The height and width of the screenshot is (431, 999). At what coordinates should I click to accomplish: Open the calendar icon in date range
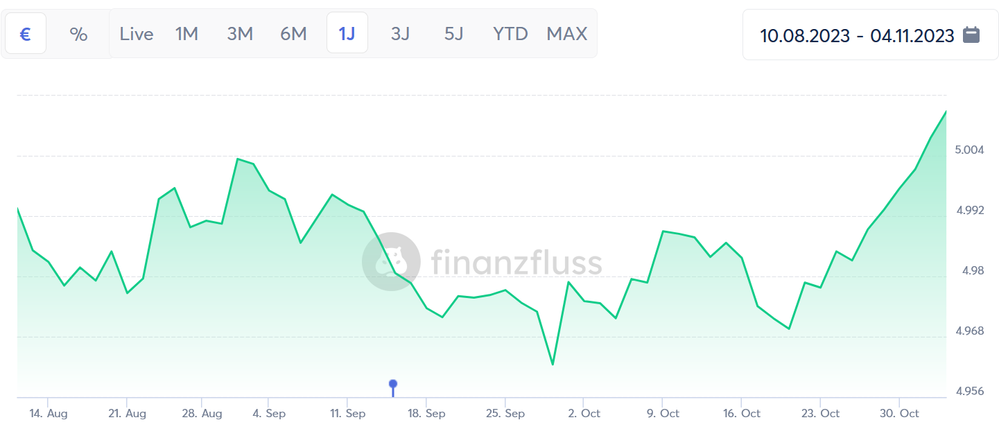point(971,34)
